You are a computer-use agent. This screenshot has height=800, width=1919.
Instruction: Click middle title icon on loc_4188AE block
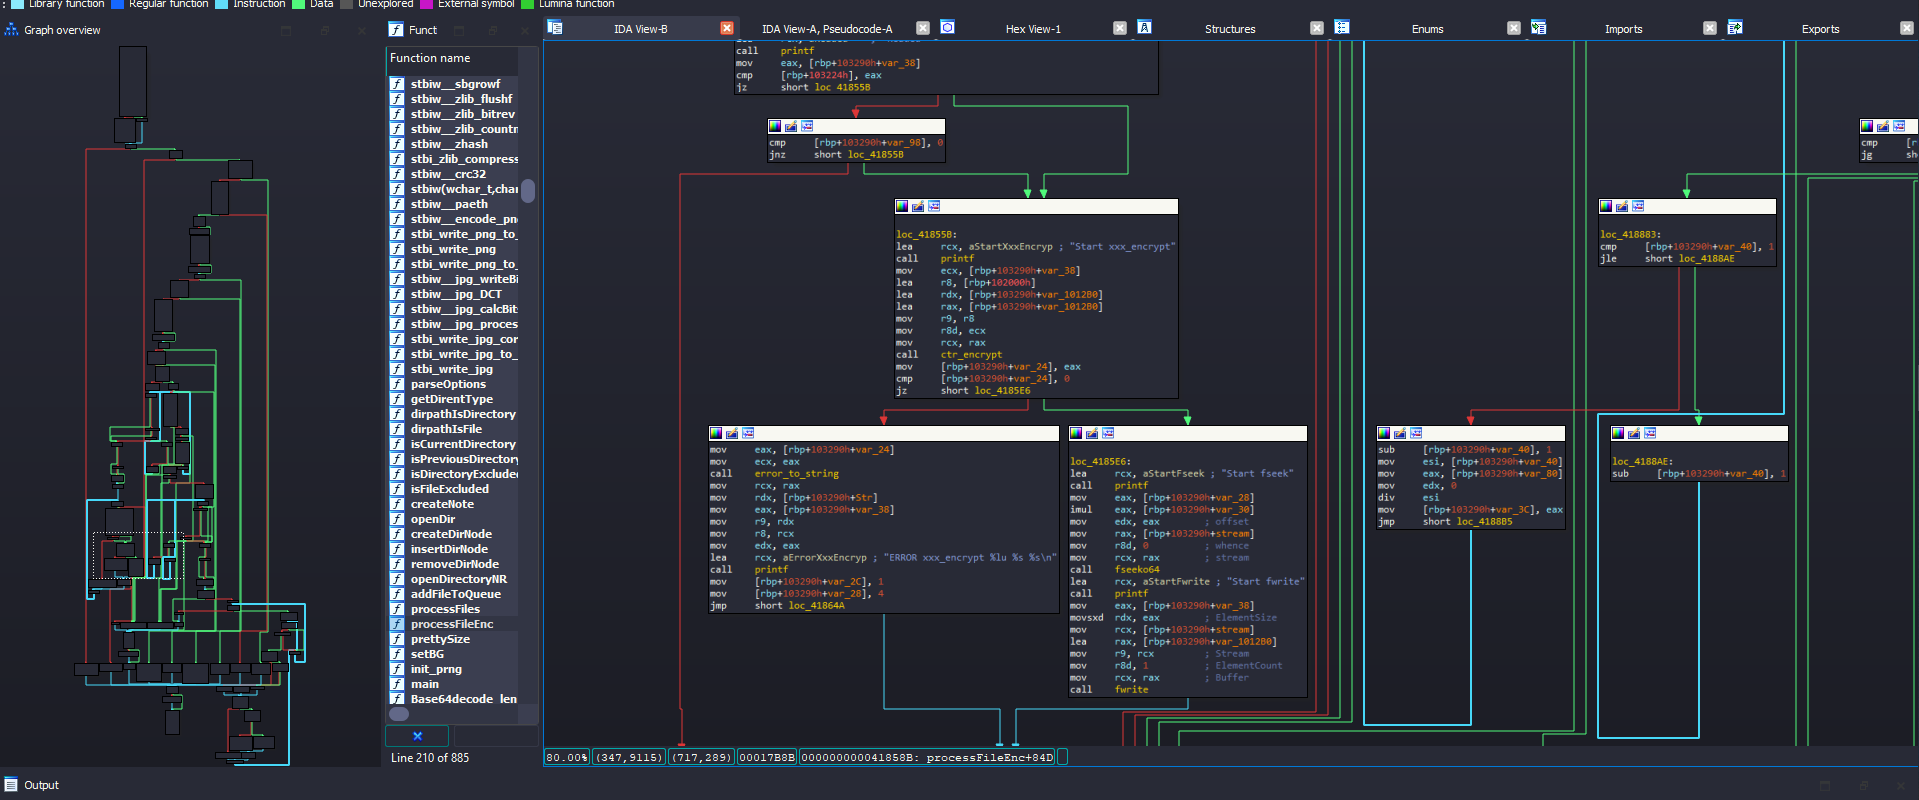click(x=1634, y=433)
